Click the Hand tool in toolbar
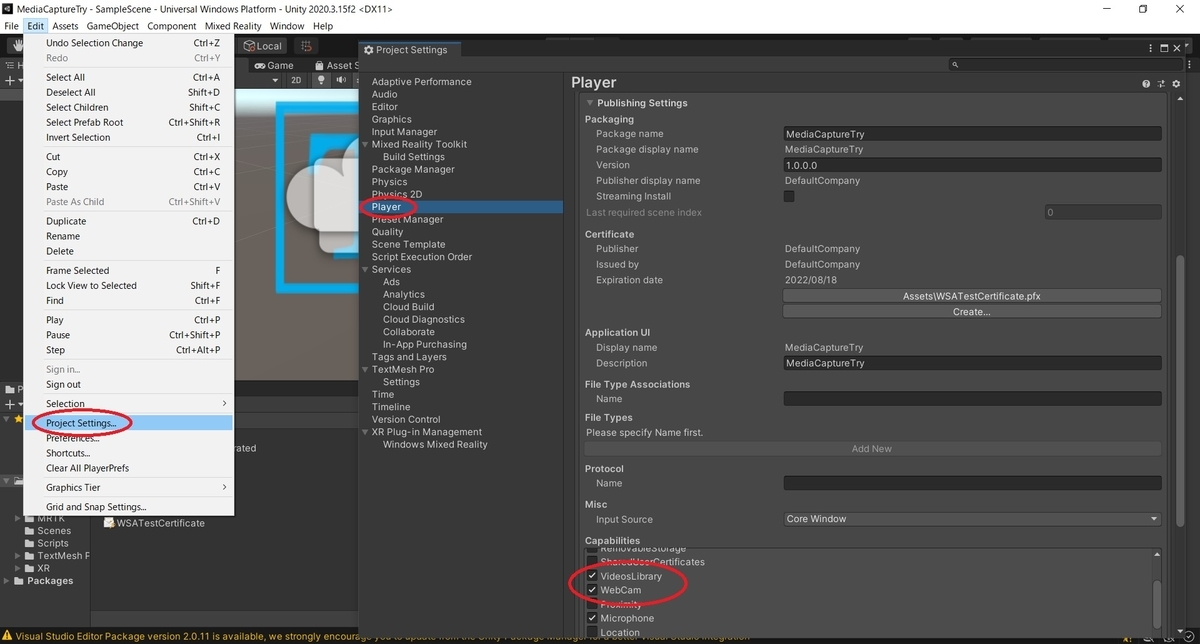The height and width of the screenshot is (644, 1200). click(x=16, y=46)
